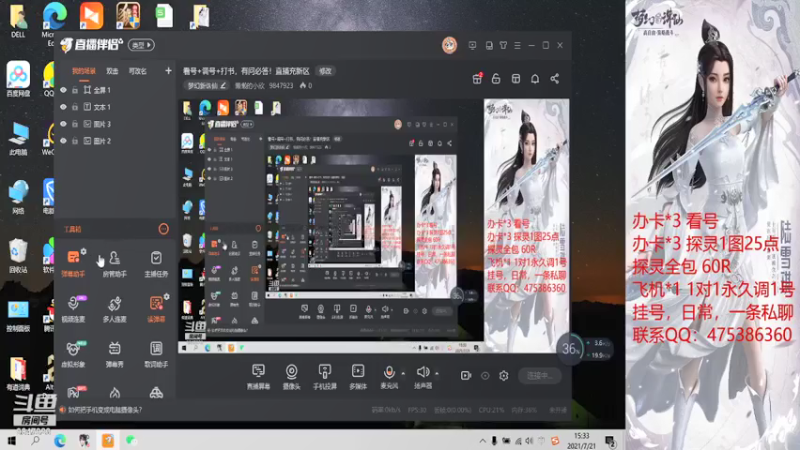This screenshot has height=450, width=800.
Task: Add screen capture source
Action: point(259,377)
